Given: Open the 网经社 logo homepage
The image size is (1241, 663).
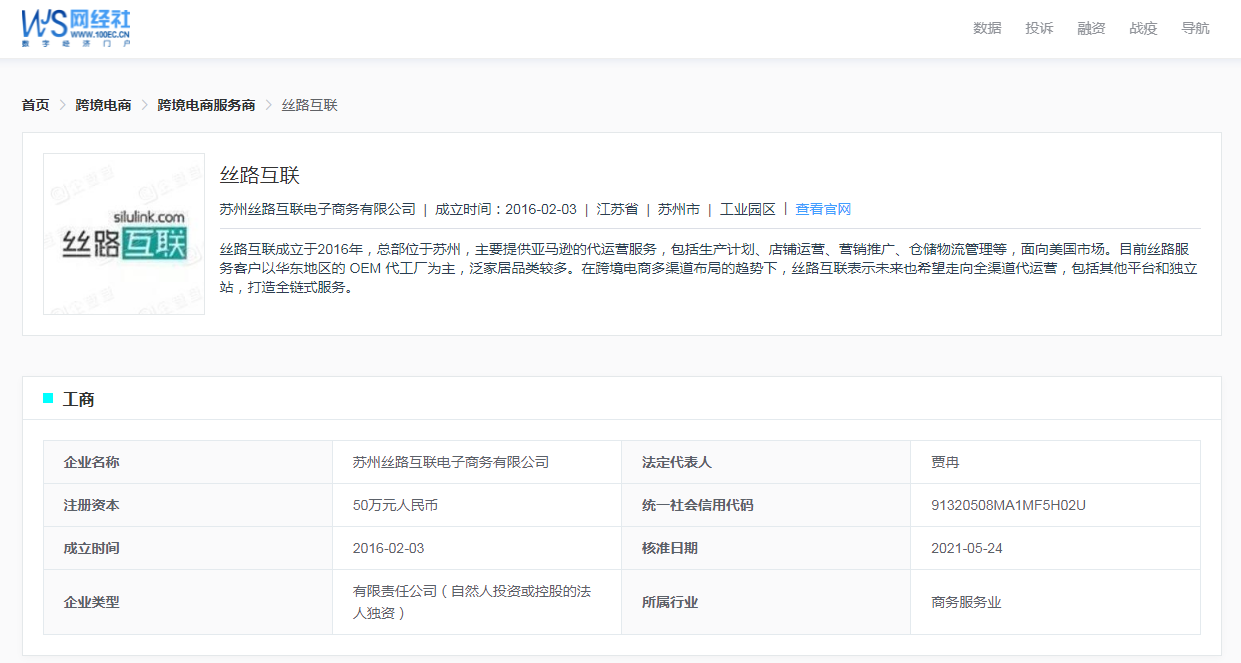Looking at the screenshot, I should [76, 28].
